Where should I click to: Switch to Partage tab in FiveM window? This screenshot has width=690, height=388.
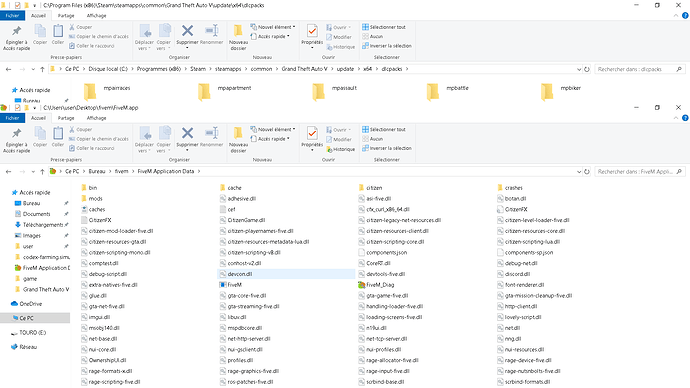(66, 118)
